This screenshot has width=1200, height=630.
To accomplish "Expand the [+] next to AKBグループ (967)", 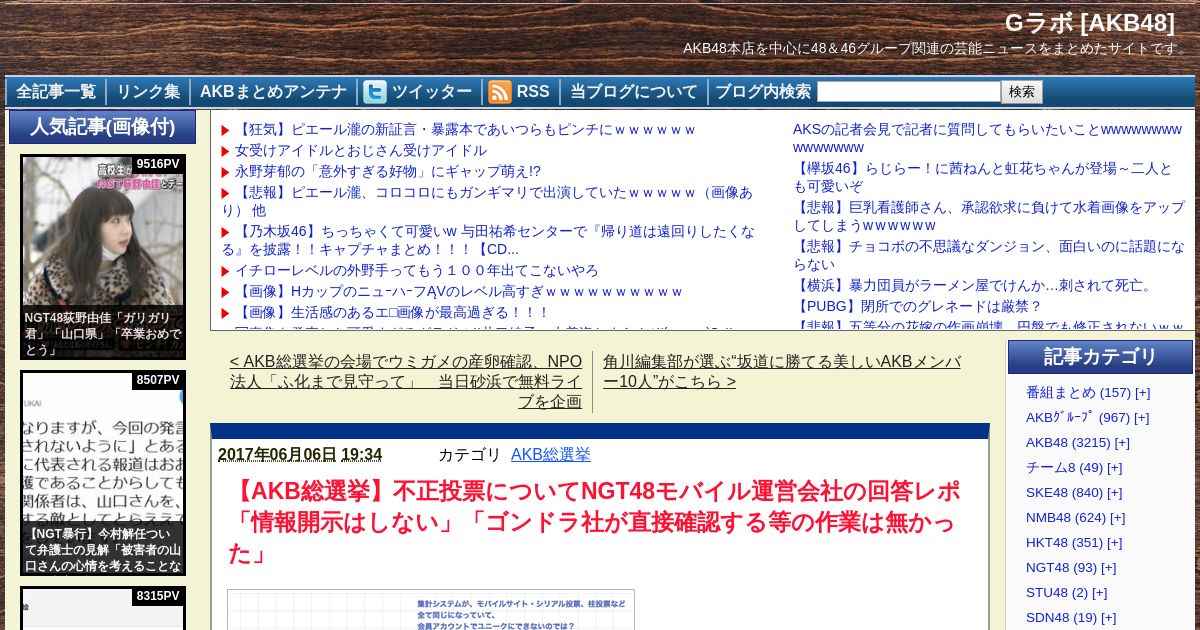I will [x=1141, y=417].
